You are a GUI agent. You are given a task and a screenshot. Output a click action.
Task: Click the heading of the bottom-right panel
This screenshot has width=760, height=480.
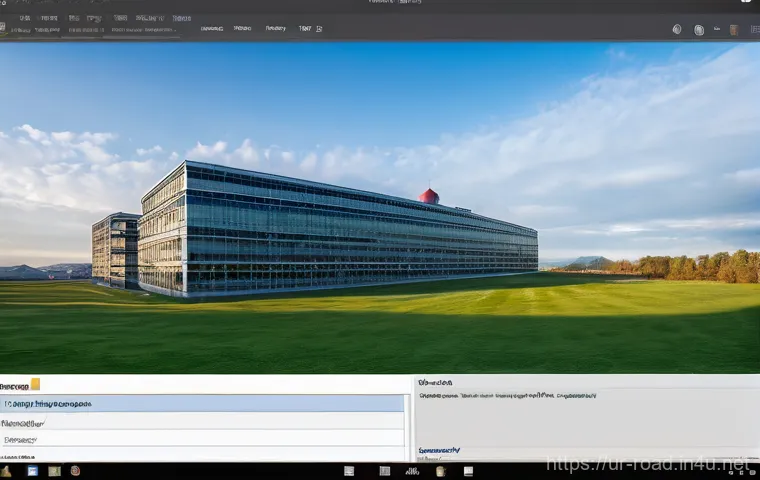(435, 382)
